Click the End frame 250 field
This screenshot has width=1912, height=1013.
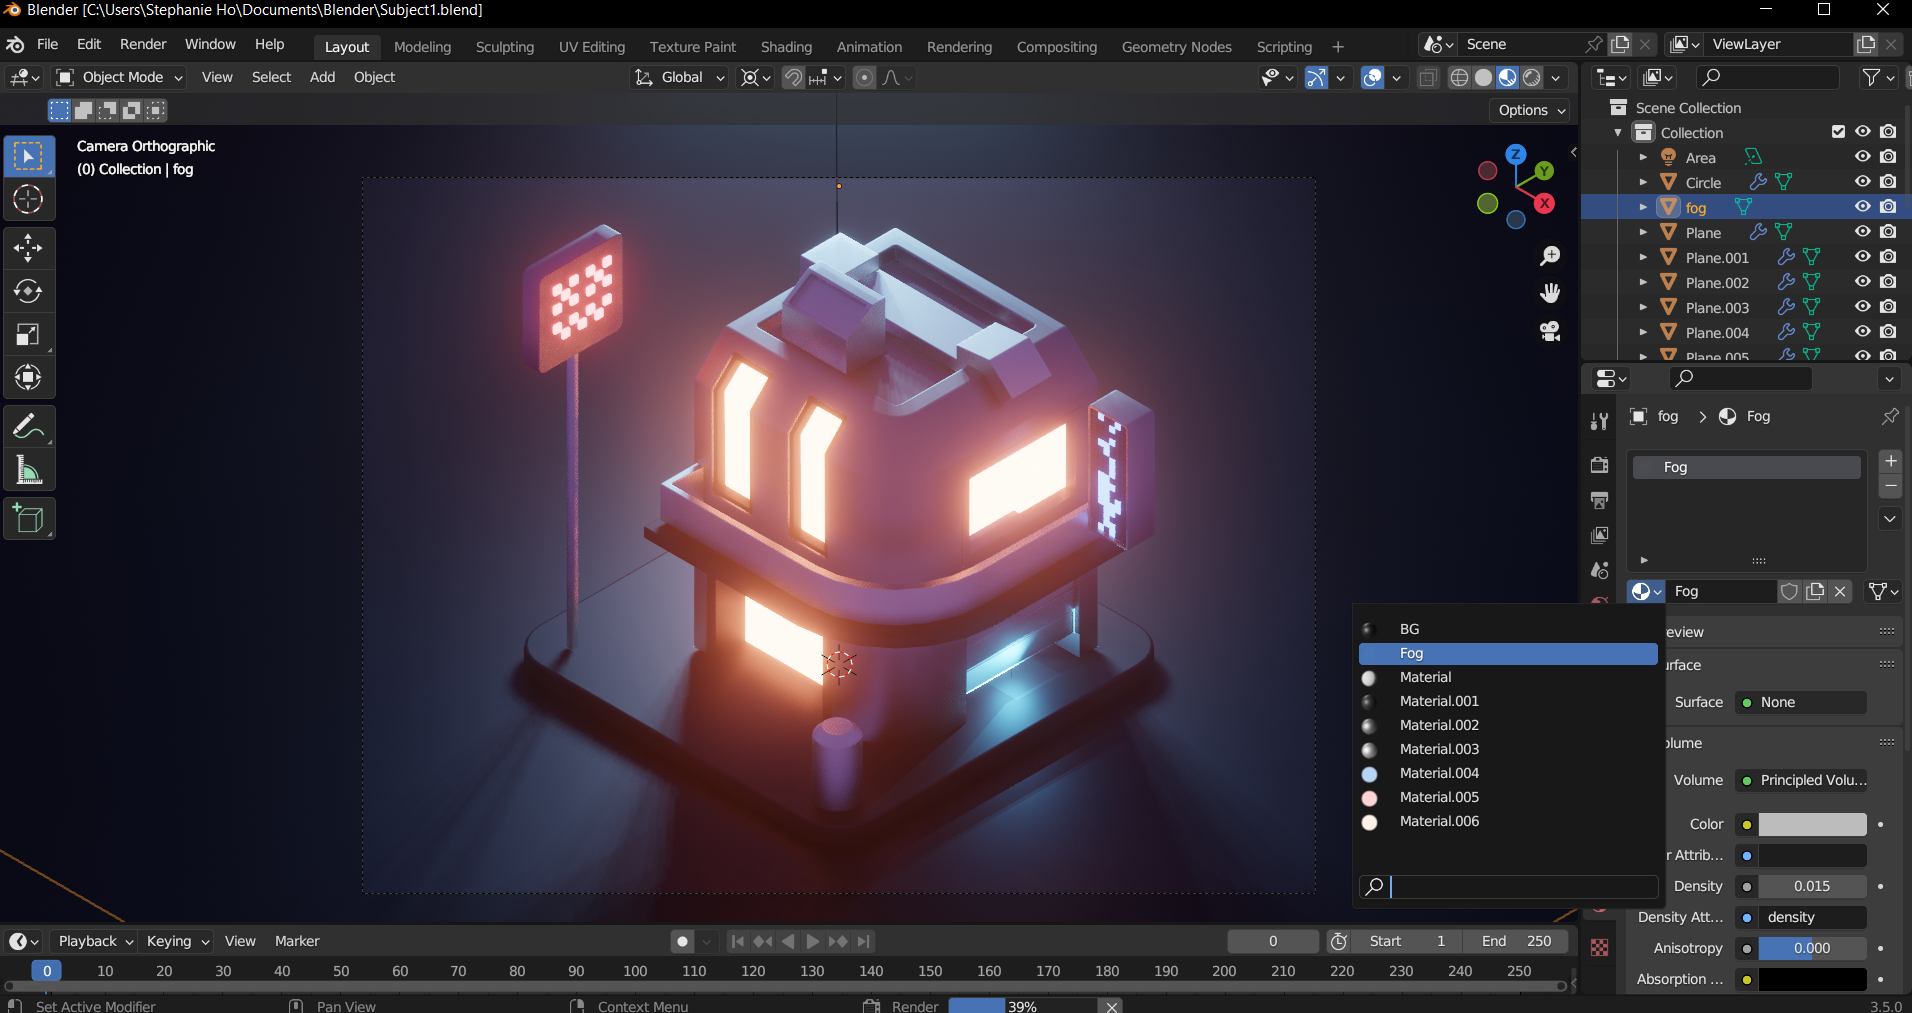coord(1515,941)
